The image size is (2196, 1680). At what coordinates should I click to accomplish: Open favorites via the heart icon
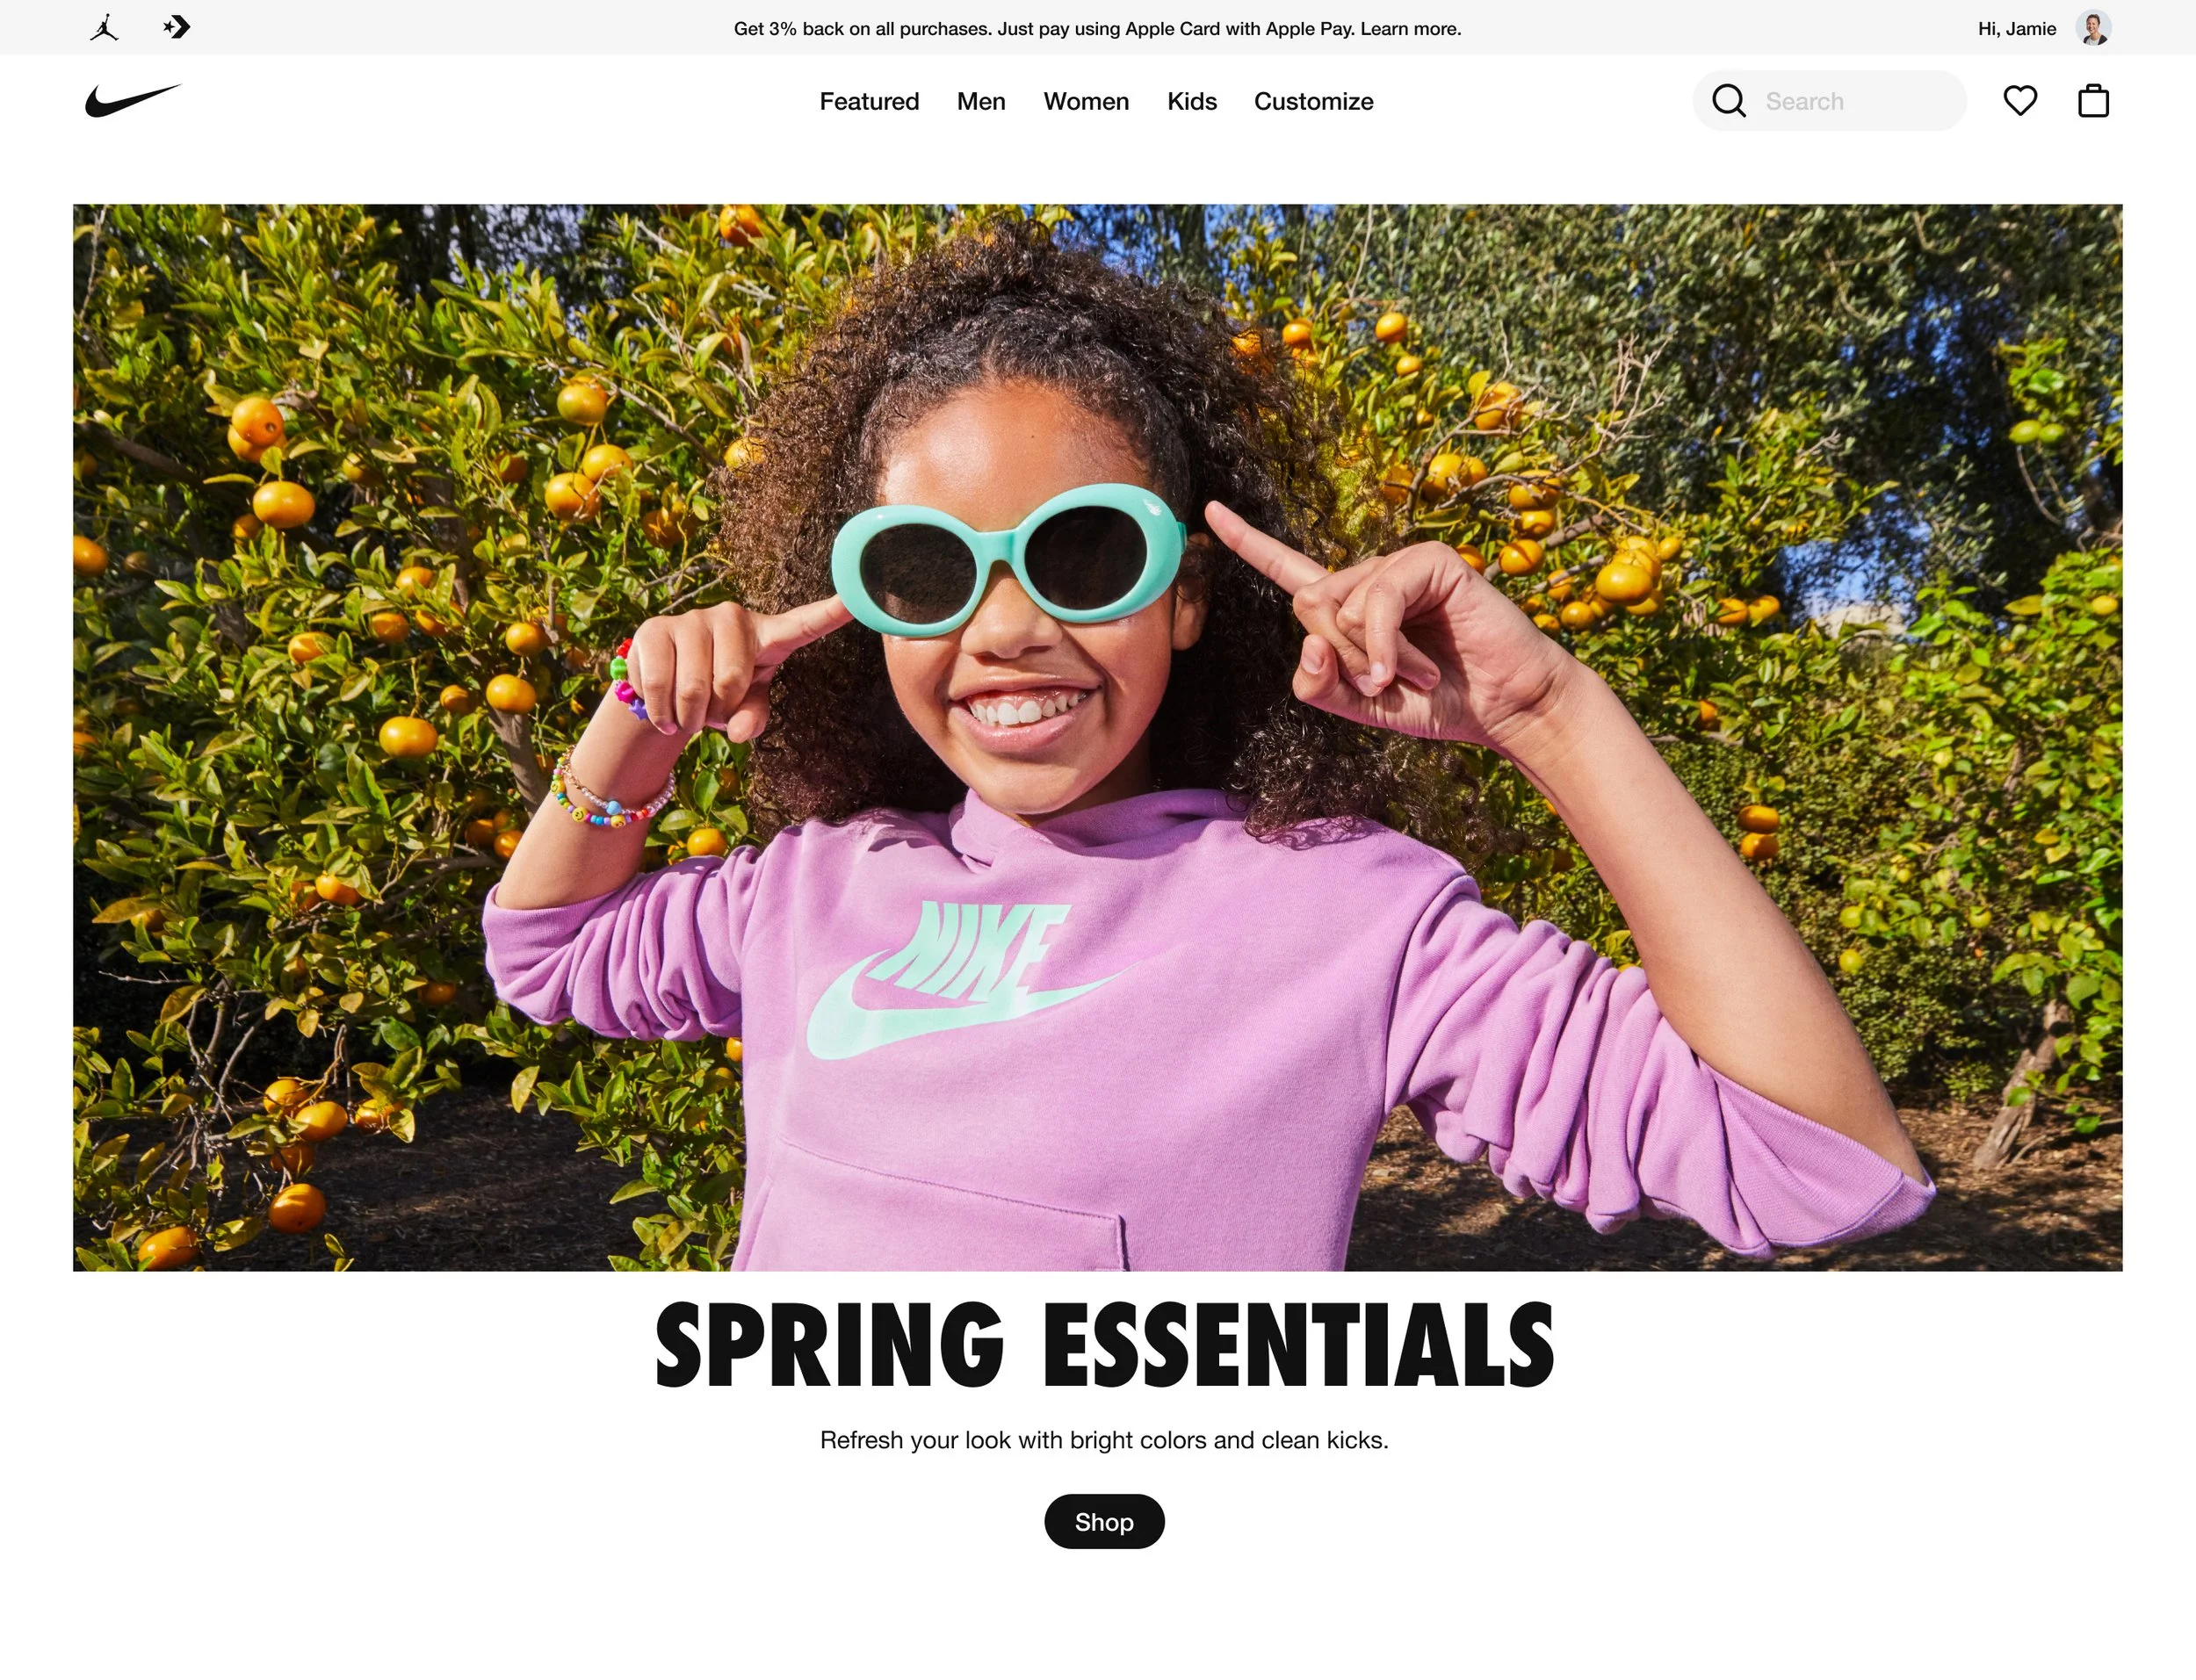2020,101
